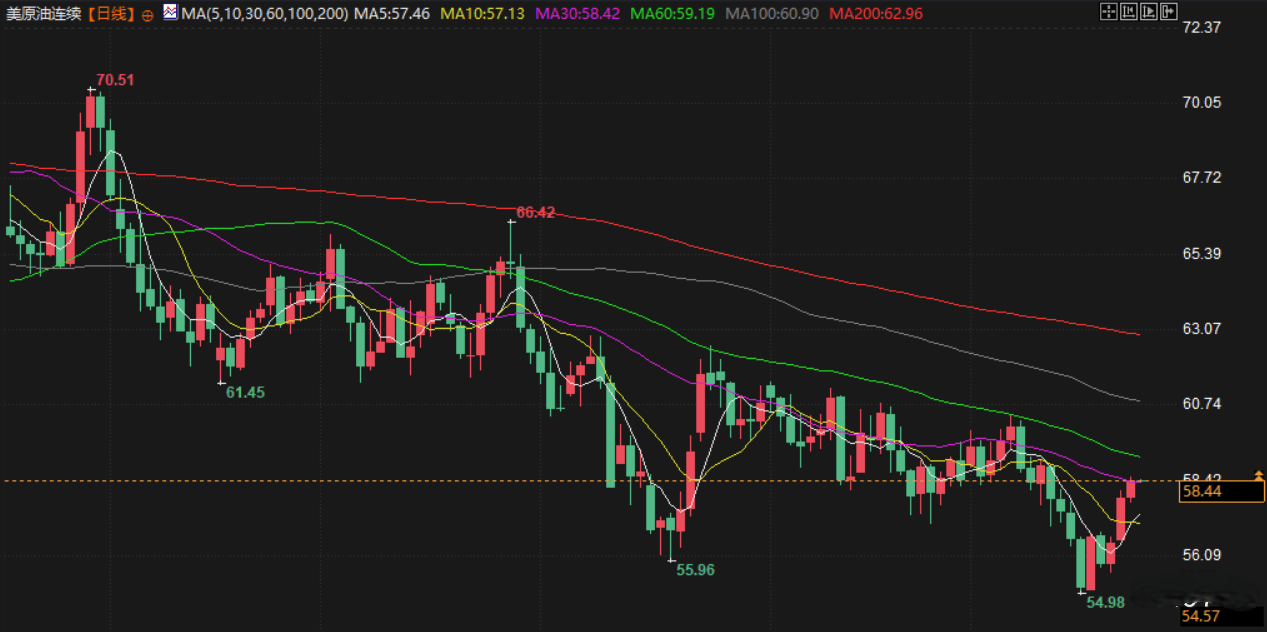Click the panel export arrow icon

coord(1167,13)
